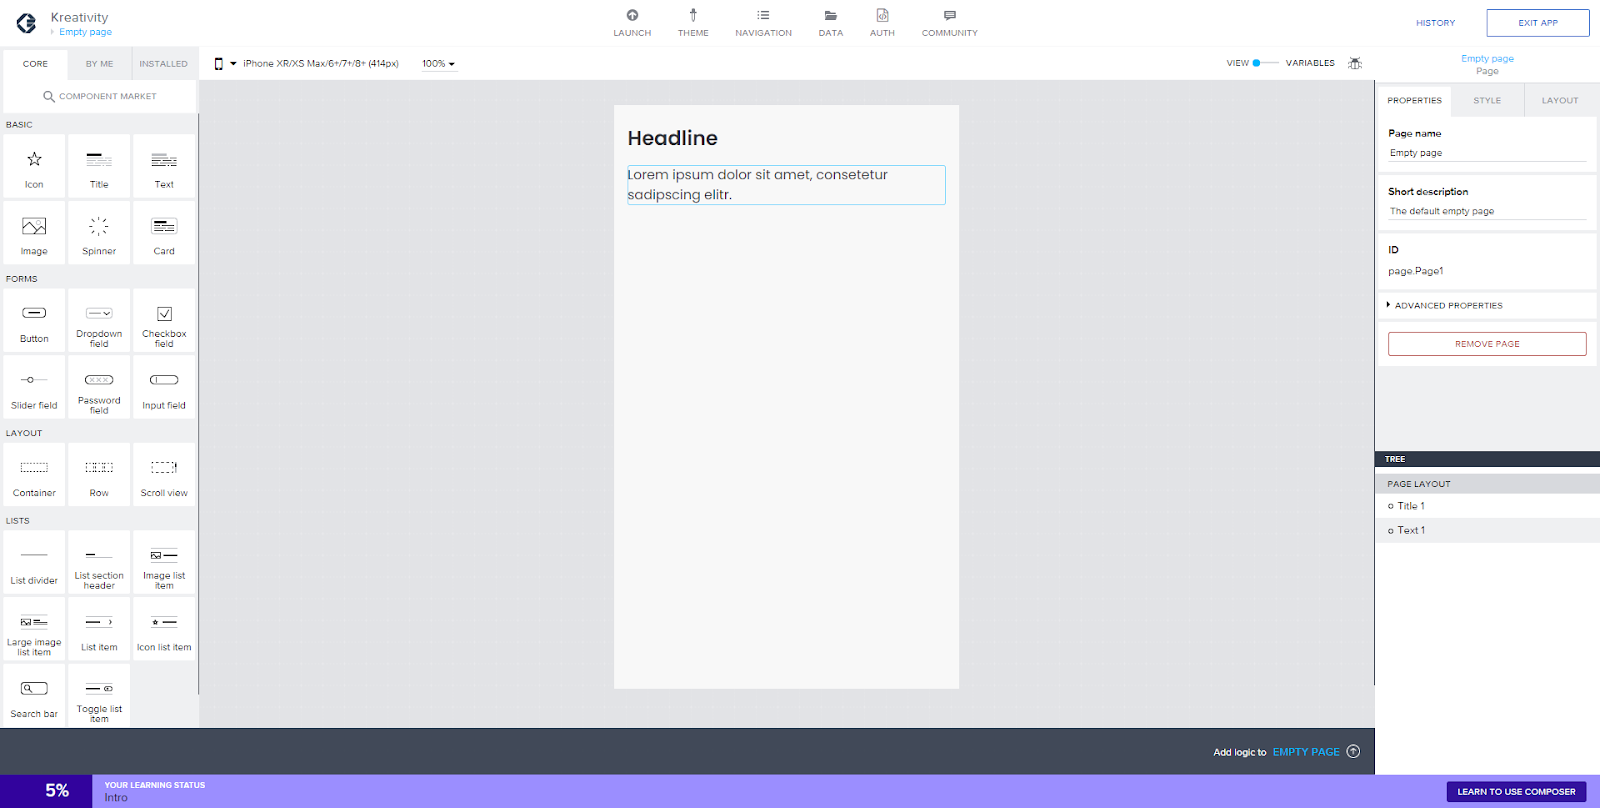This screenshot has height=808, width=1600.
Task: Open the Data configurator icon
Action: [x=831, y=23]
